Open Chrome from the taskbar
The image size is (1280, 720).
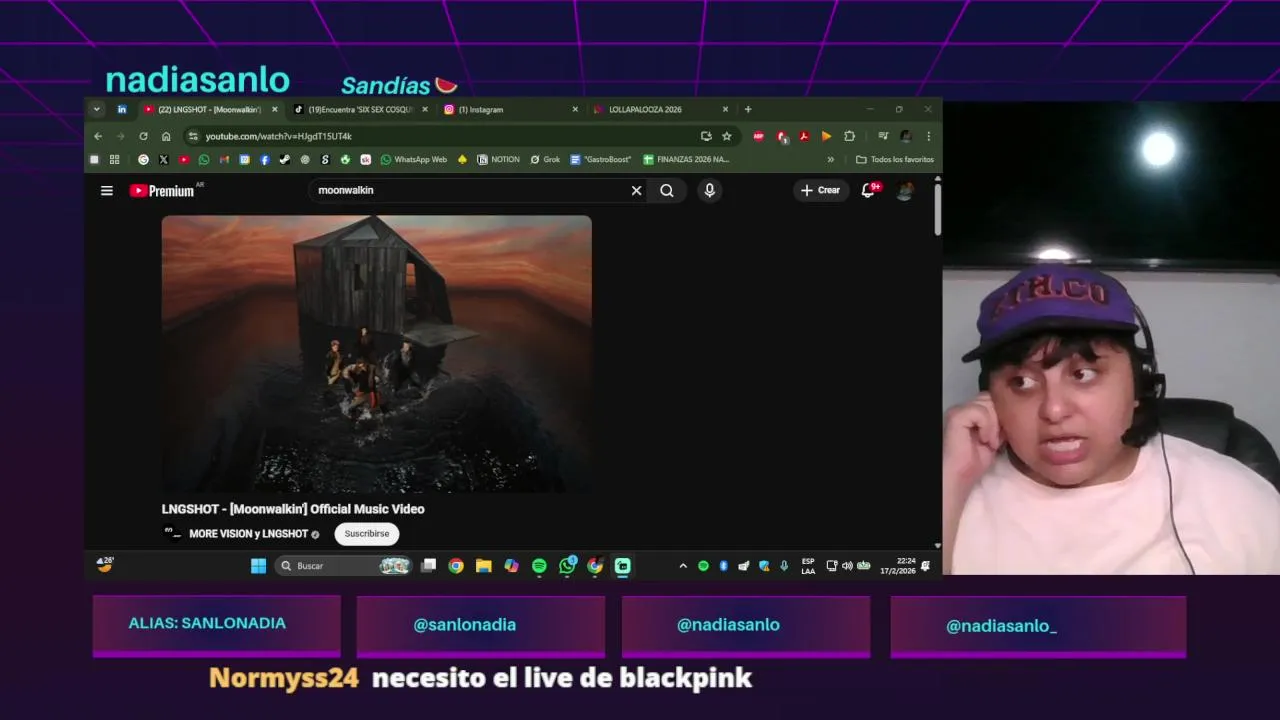[x=456, y=566]
